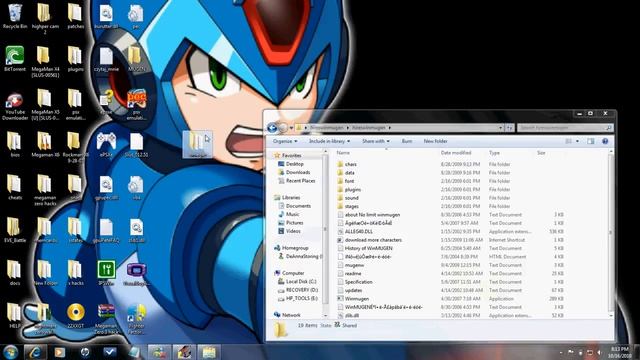
Task: Open the Organize dropdown menu
Action: [285, 141]
